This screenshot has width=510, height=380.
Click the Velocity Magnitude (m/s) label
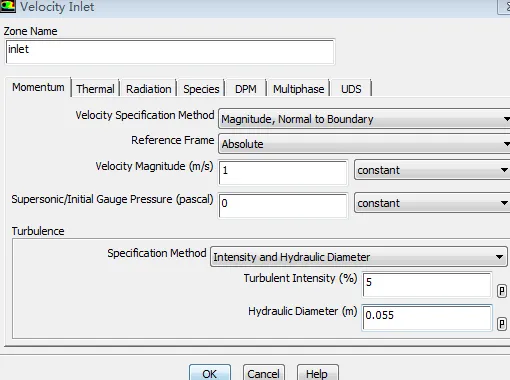[x=154, y=166]
